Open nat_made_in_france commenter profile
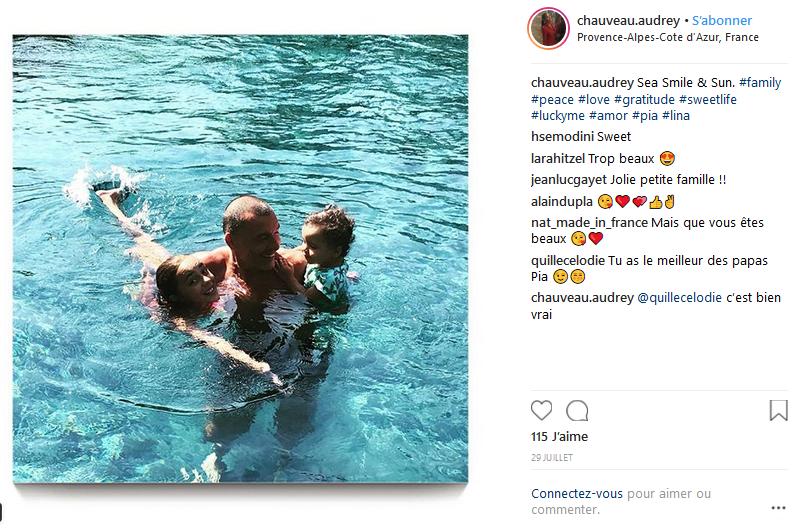This screenshot has width=796, height=530. [589, 222]
